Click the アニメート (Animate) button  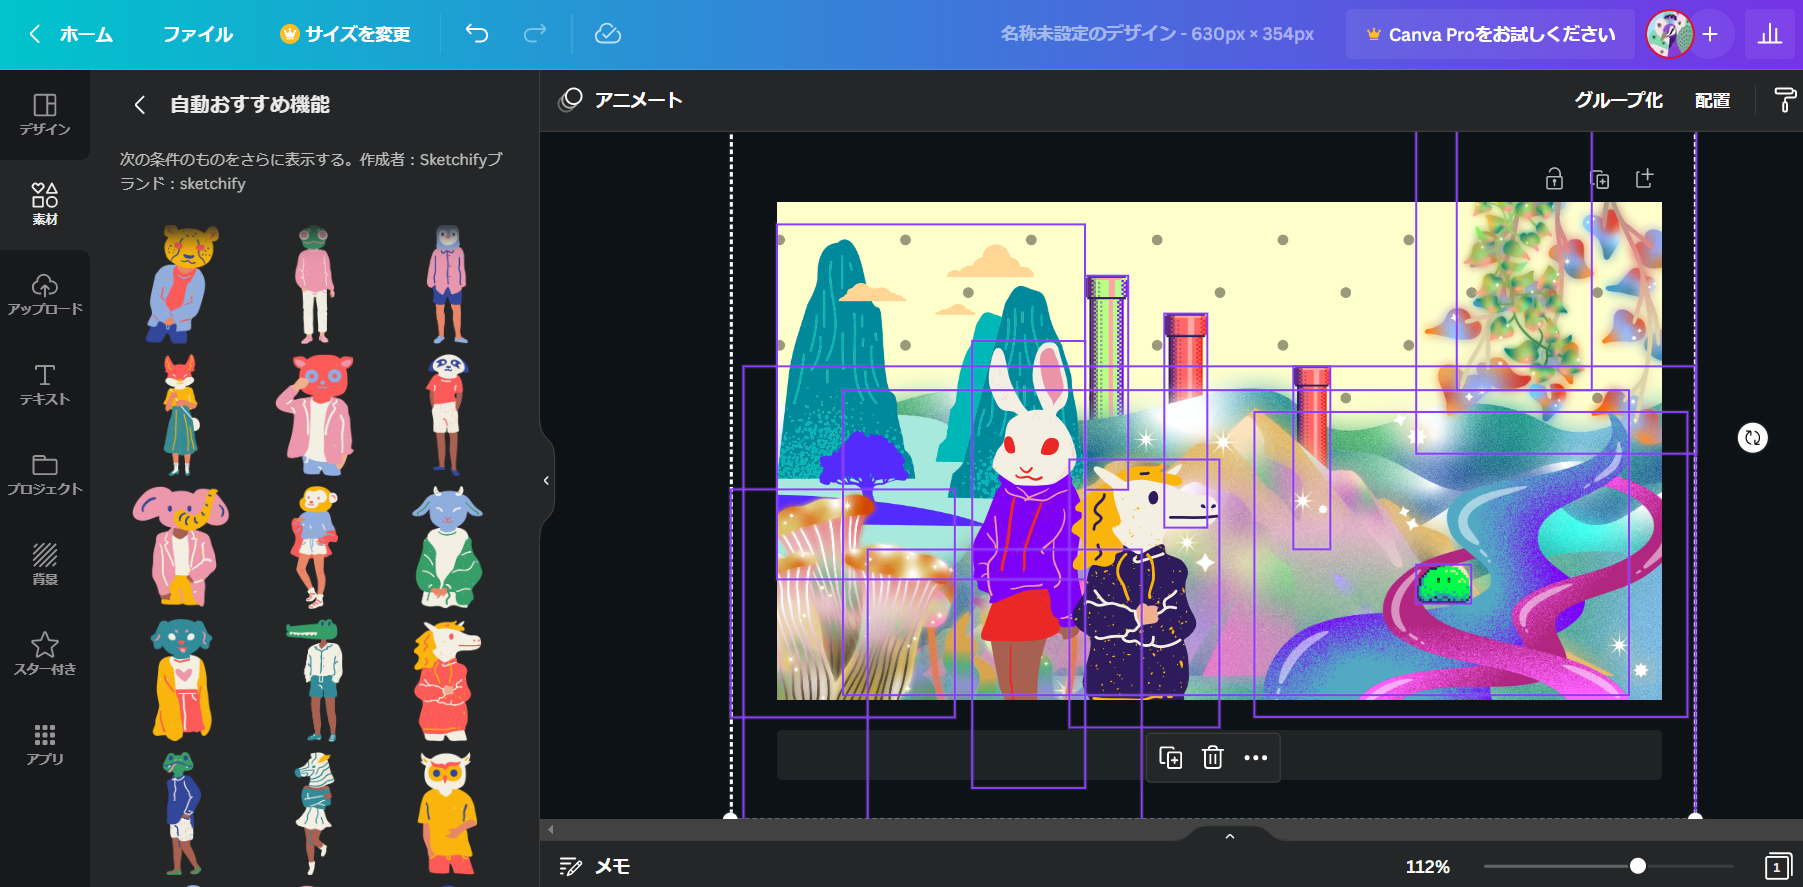pyautogui.click(x=621, y=100)
